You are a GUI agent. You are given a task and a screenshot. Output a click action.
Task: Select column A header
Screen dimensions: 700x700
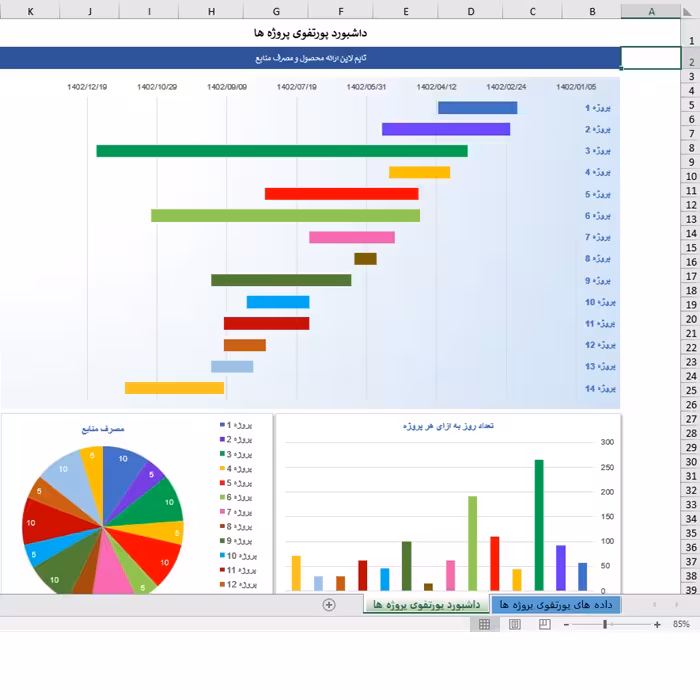point(651,11)
